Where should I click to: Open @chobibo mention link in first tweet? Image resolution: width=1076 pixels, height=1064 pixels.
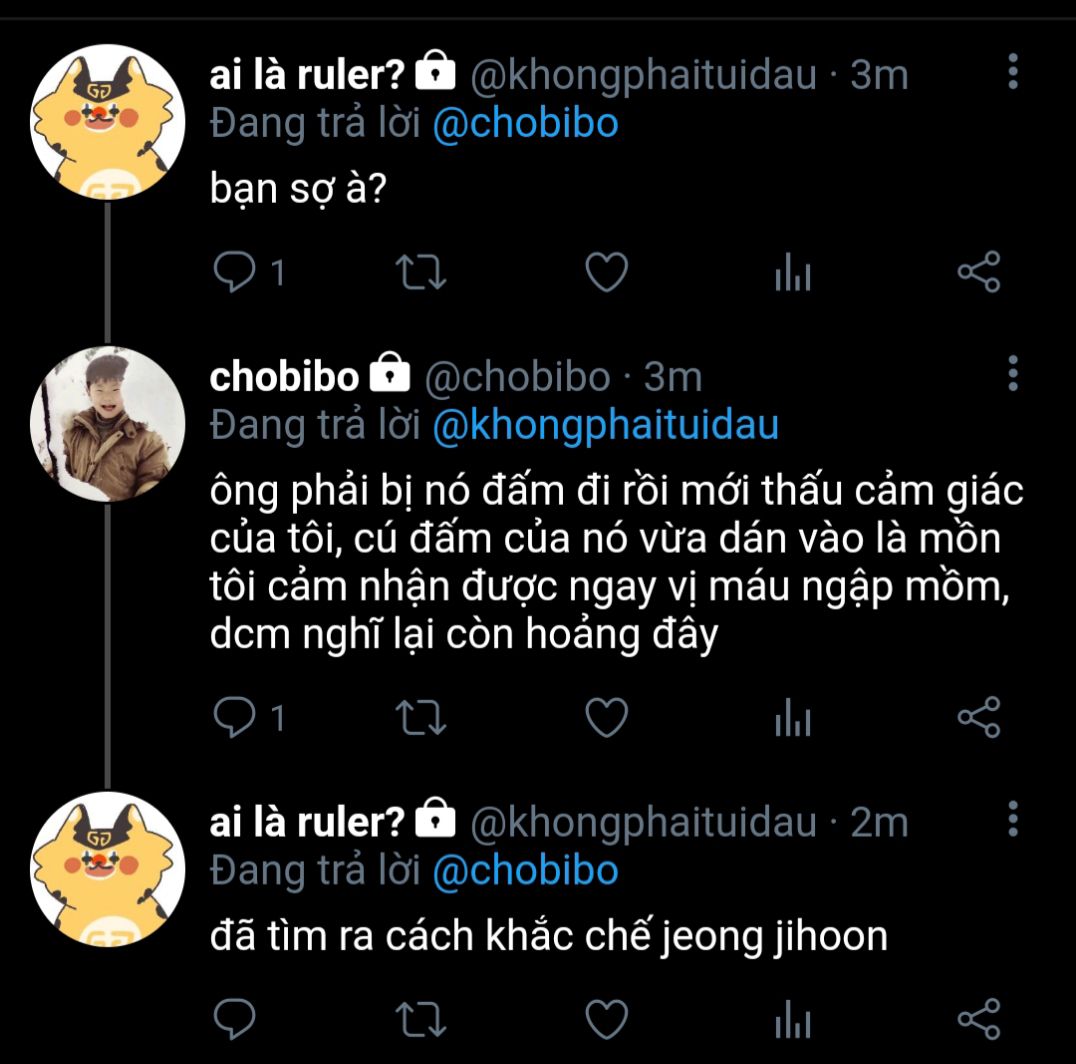point(525,124)
